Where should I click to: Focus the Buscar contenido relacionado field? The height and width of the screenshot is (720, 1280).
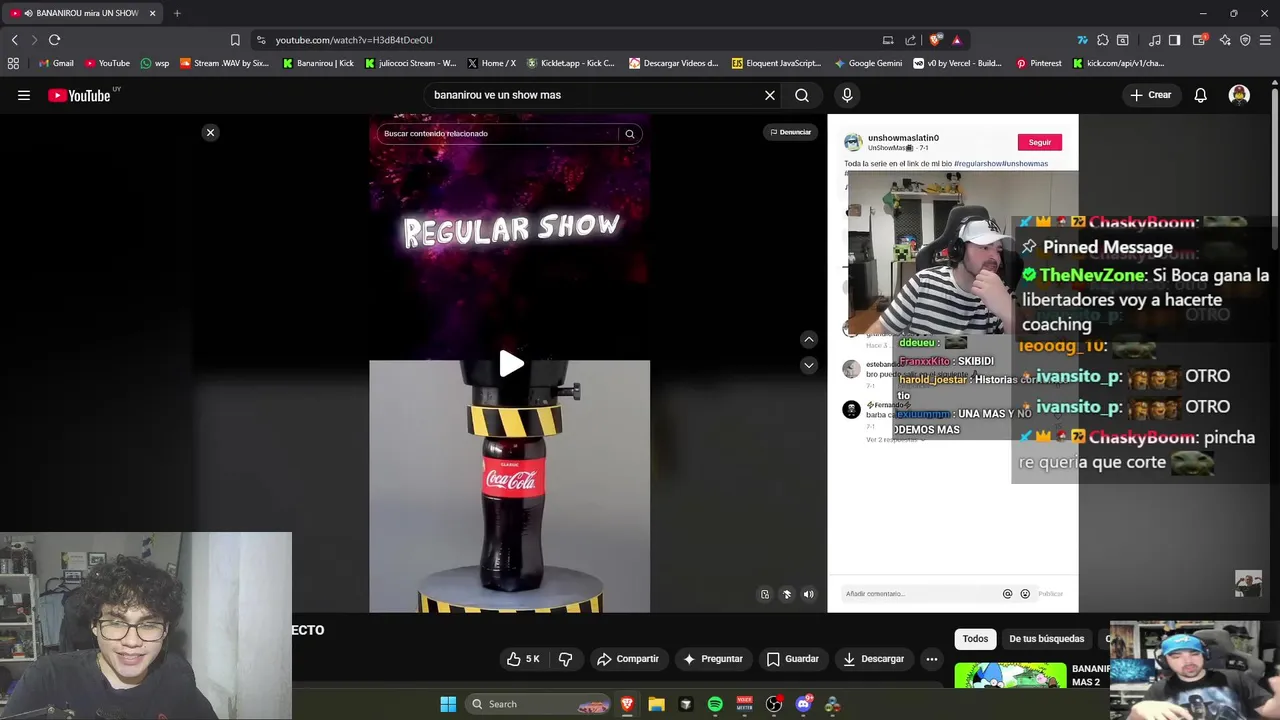coord(498,134)
